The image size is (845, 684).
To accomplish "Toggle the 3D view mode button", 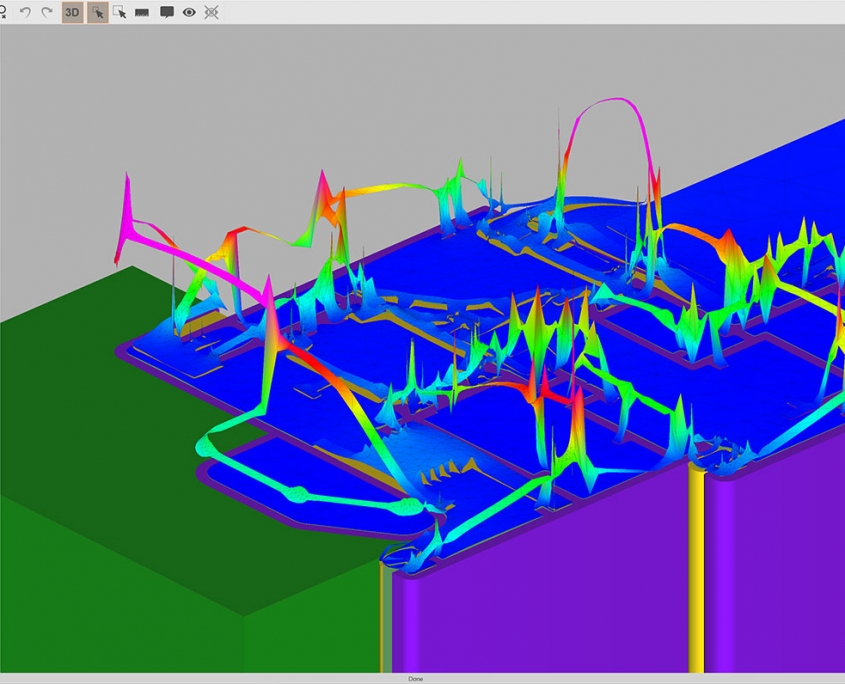I will point(72,12).
